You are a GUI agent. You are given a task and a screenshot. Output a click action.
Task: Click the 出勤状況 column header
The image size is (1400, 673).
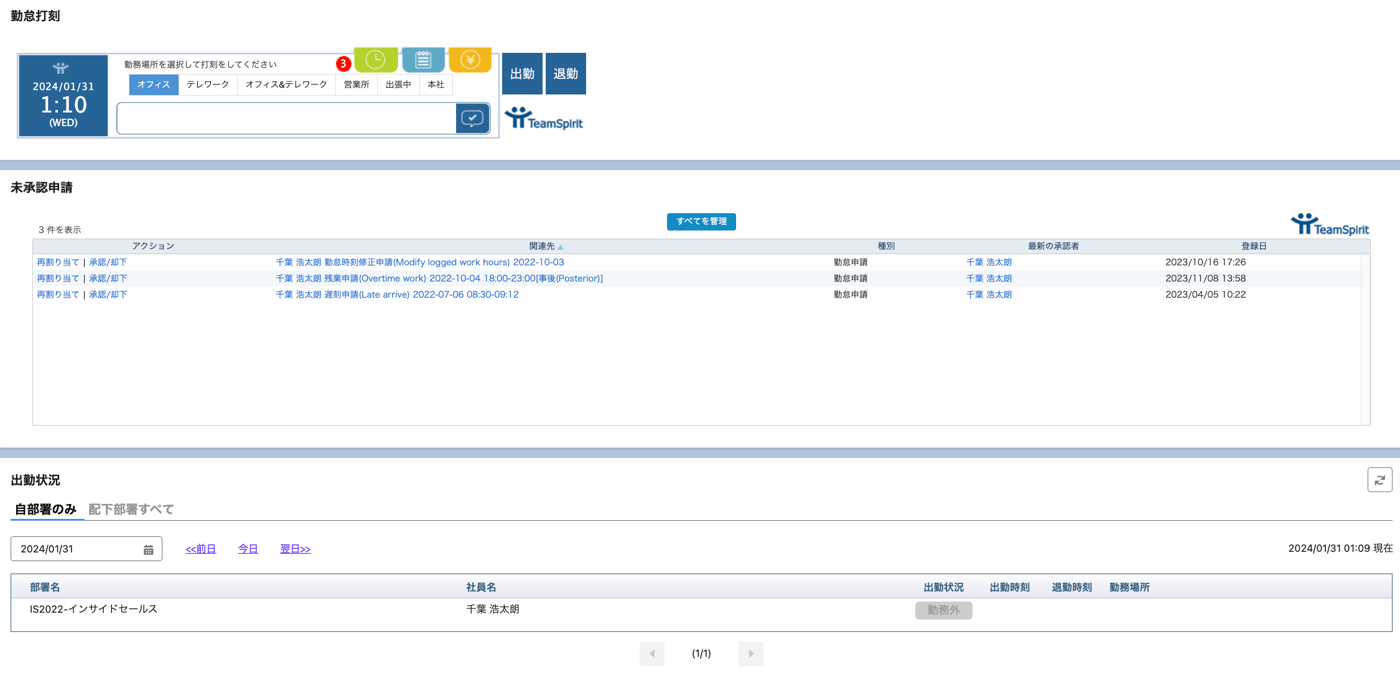(943, 588)
